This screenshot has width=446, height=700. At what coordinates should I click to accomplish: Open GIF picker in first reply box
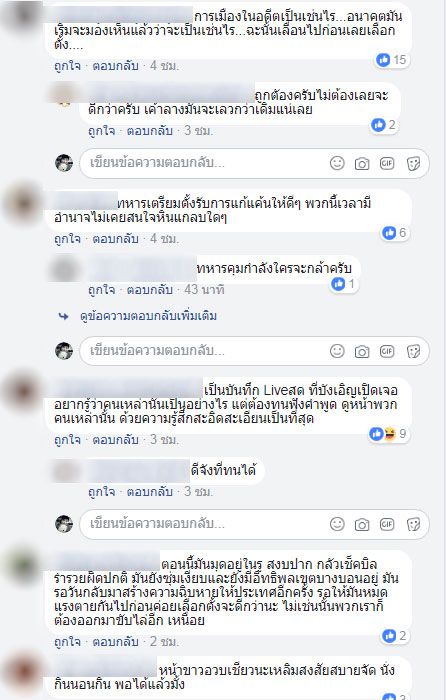click(387, 163)
